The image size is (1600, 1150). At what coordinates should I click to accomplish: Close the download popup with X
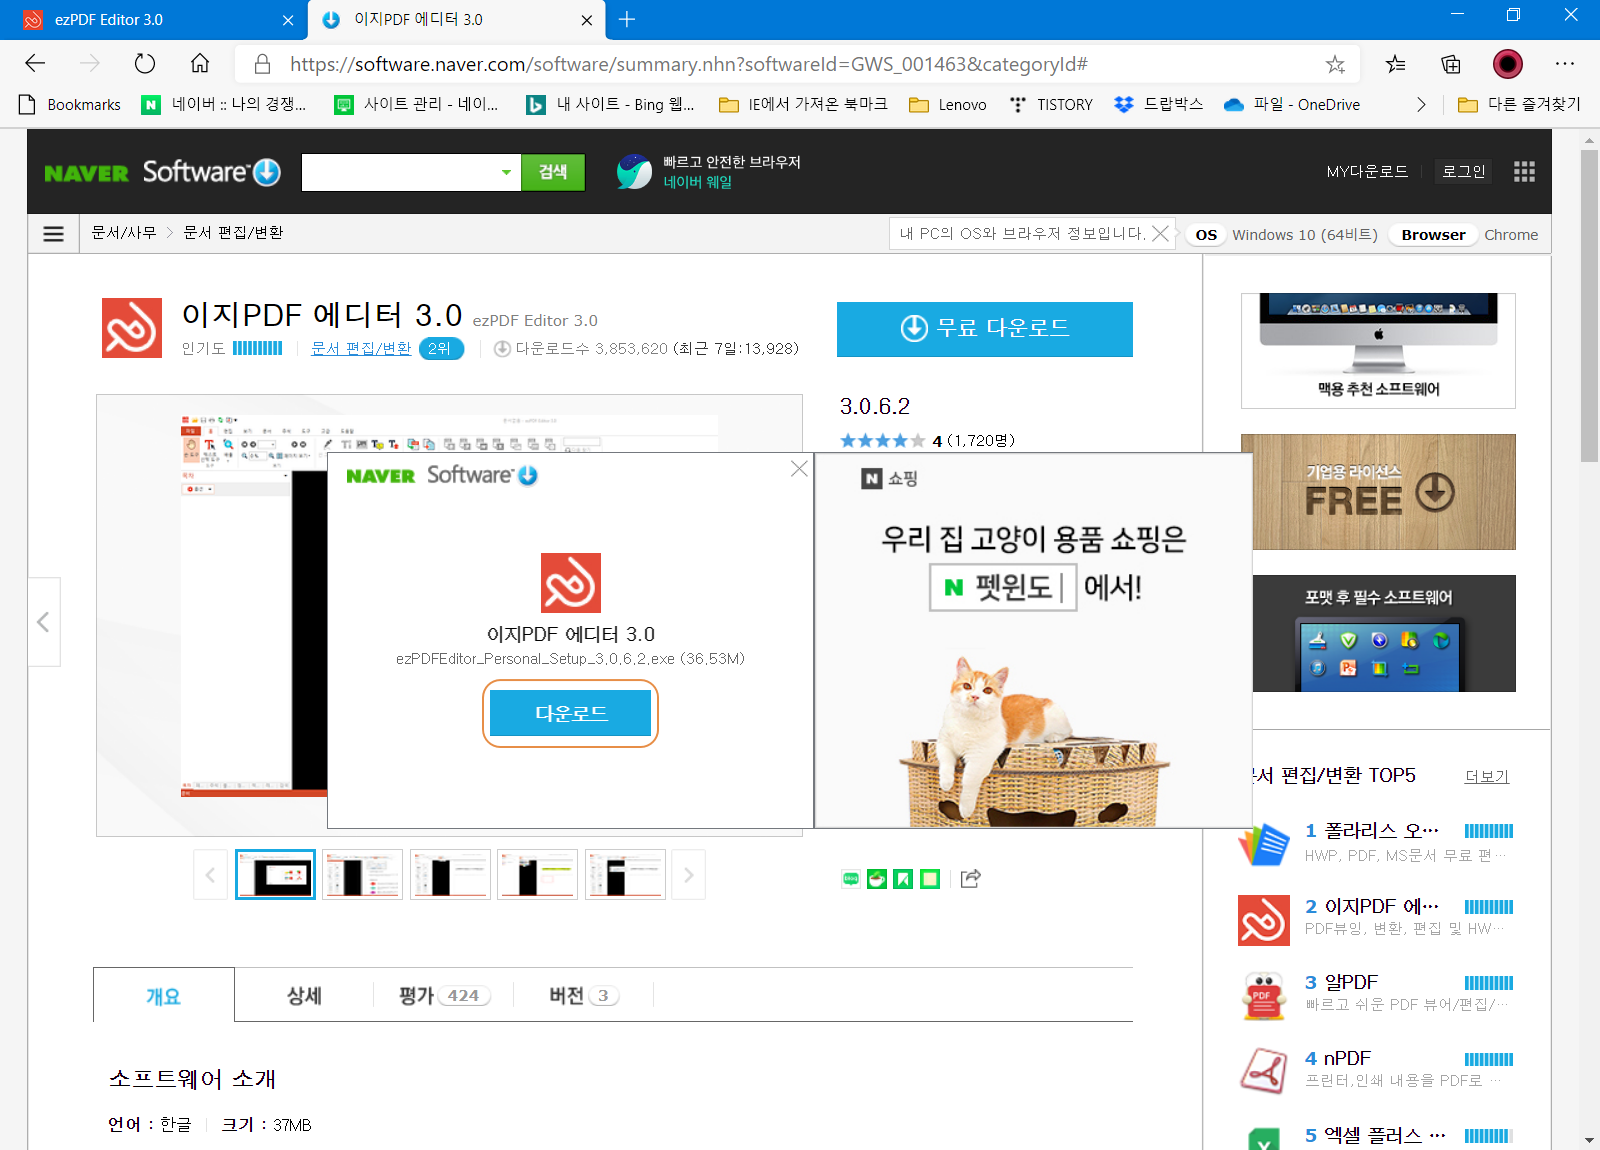coord(799,469)
